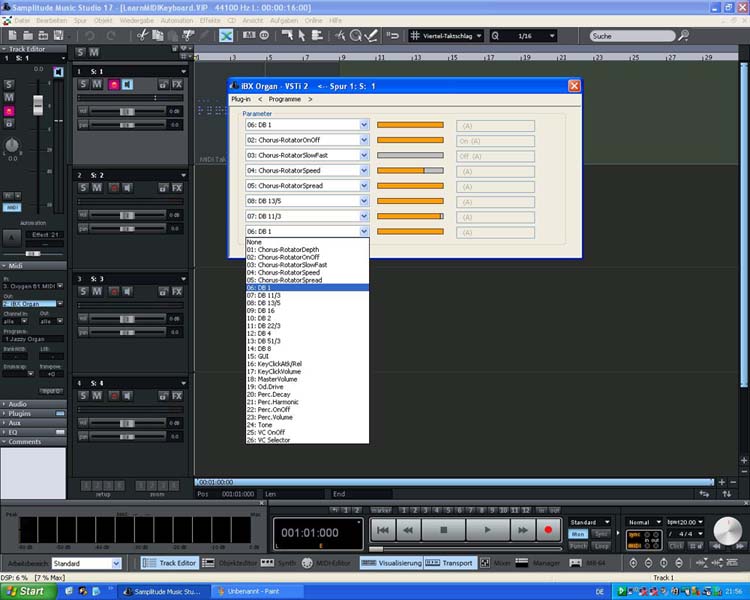Click the copy icon beside the scissors
750x600 pixels.
pyautogui.click(x=157, y=35)
